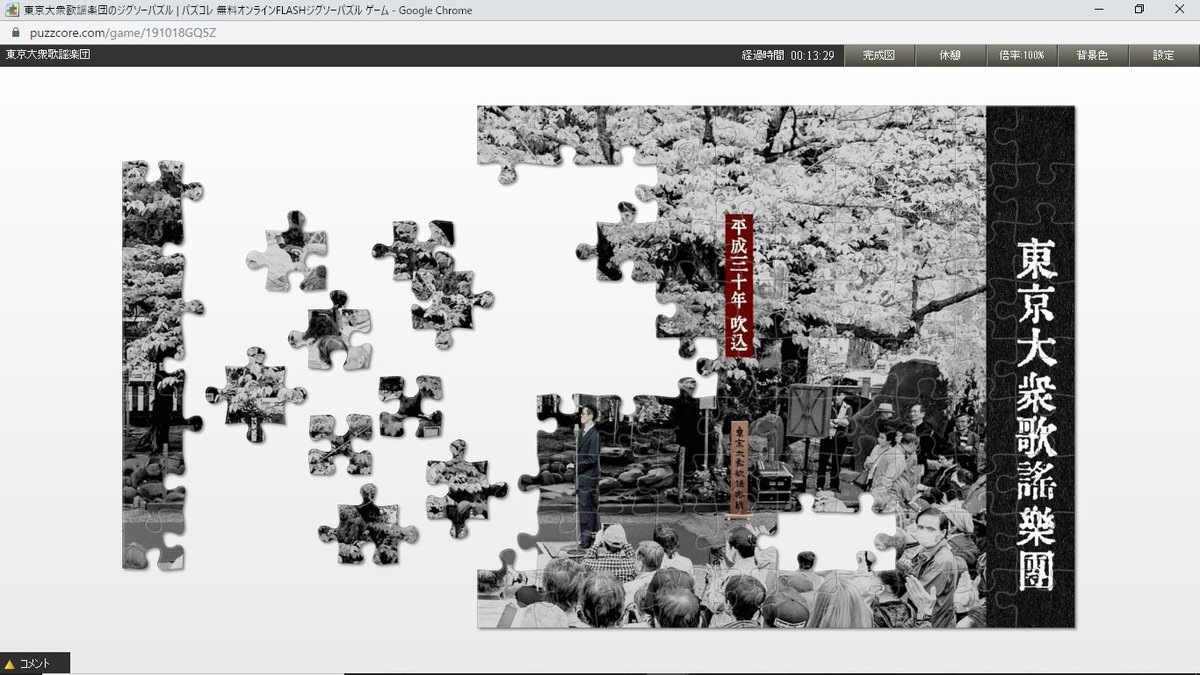Minimize the Chrome window
The width and height of the screenshot is (1200, 675).
1099,10
